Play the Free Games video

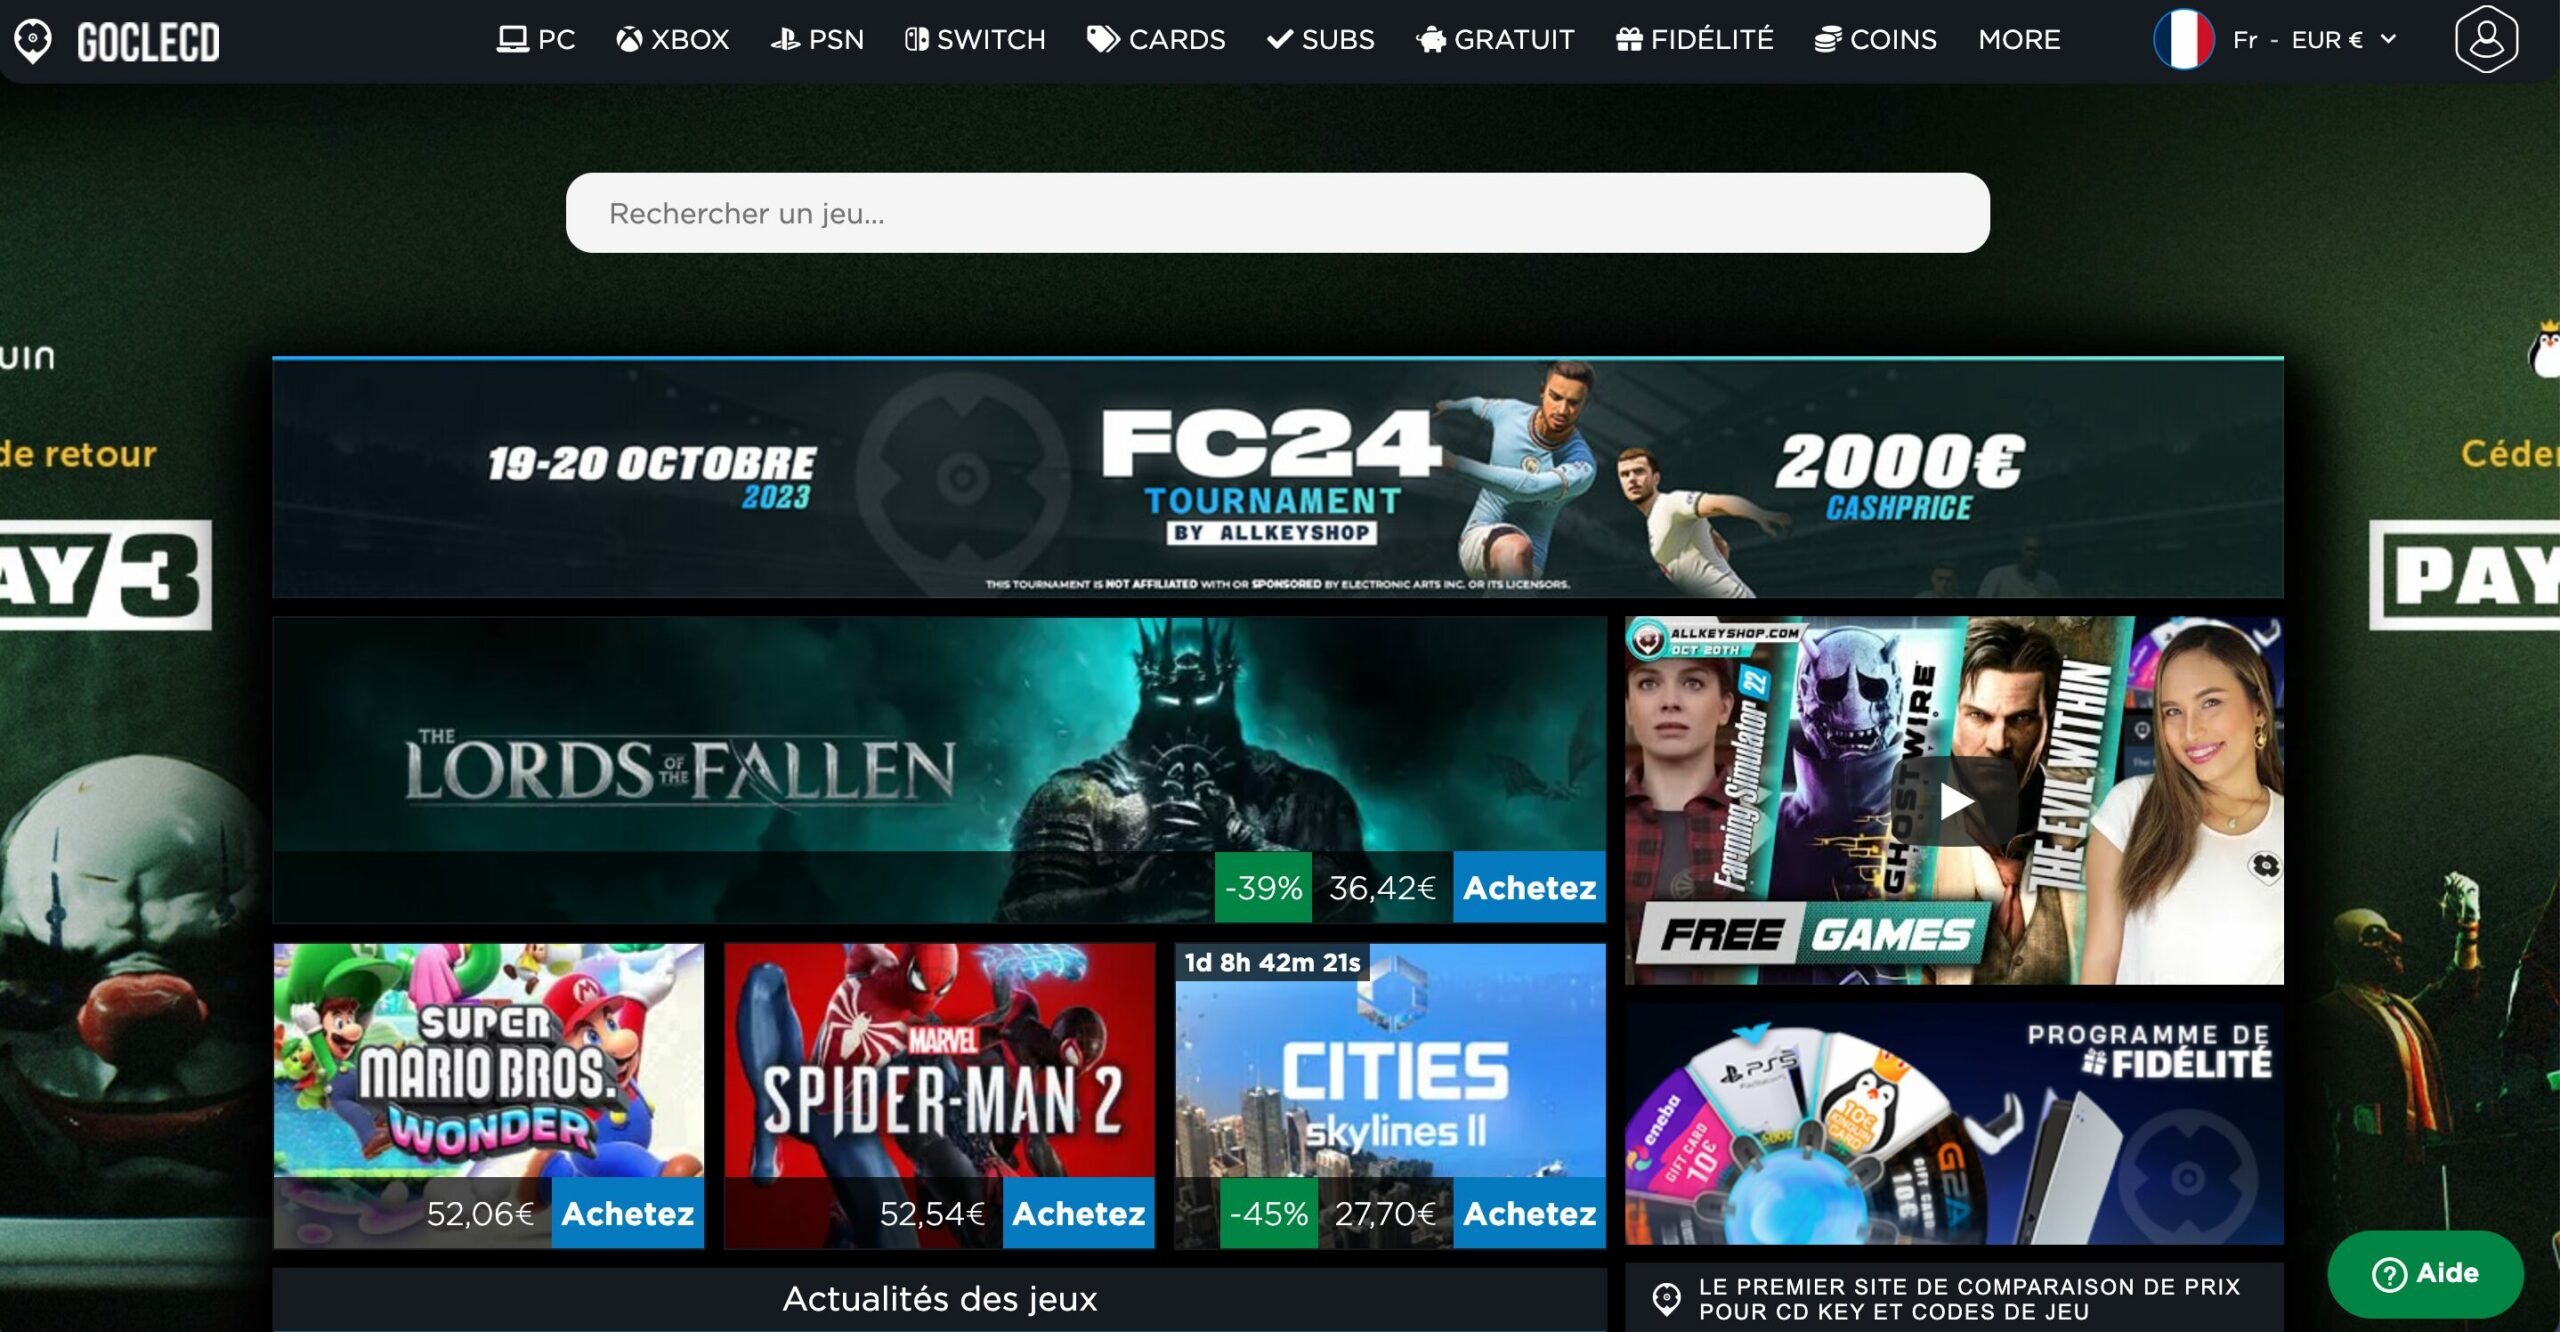click(1955, 802)
